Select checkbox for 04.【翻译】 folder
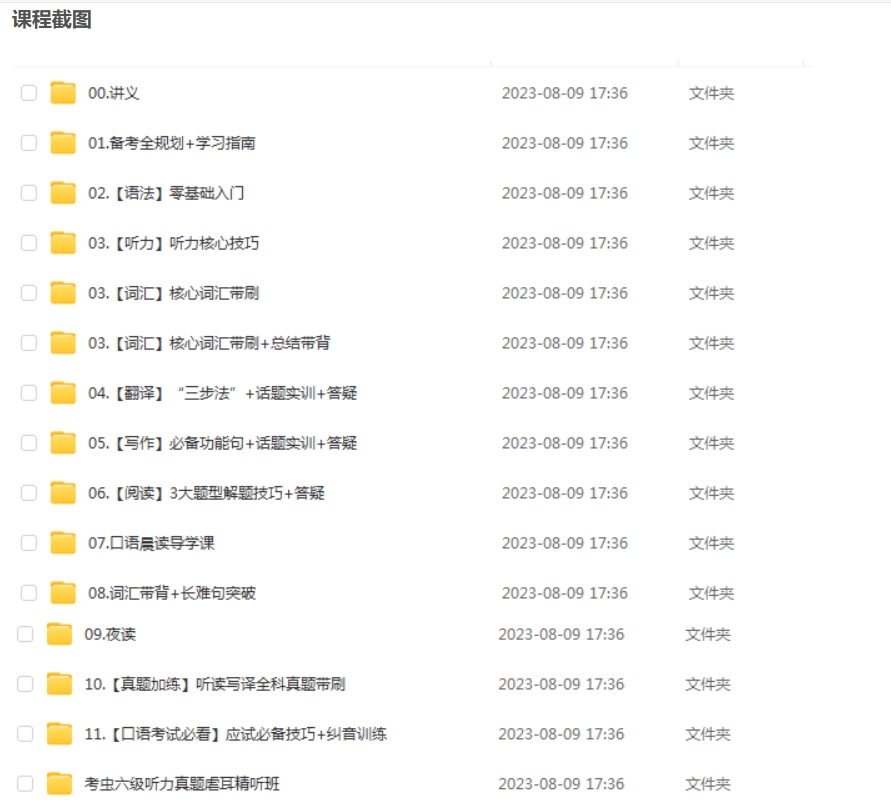Viewport: 891px width, 811px height. tap(29, 393)
